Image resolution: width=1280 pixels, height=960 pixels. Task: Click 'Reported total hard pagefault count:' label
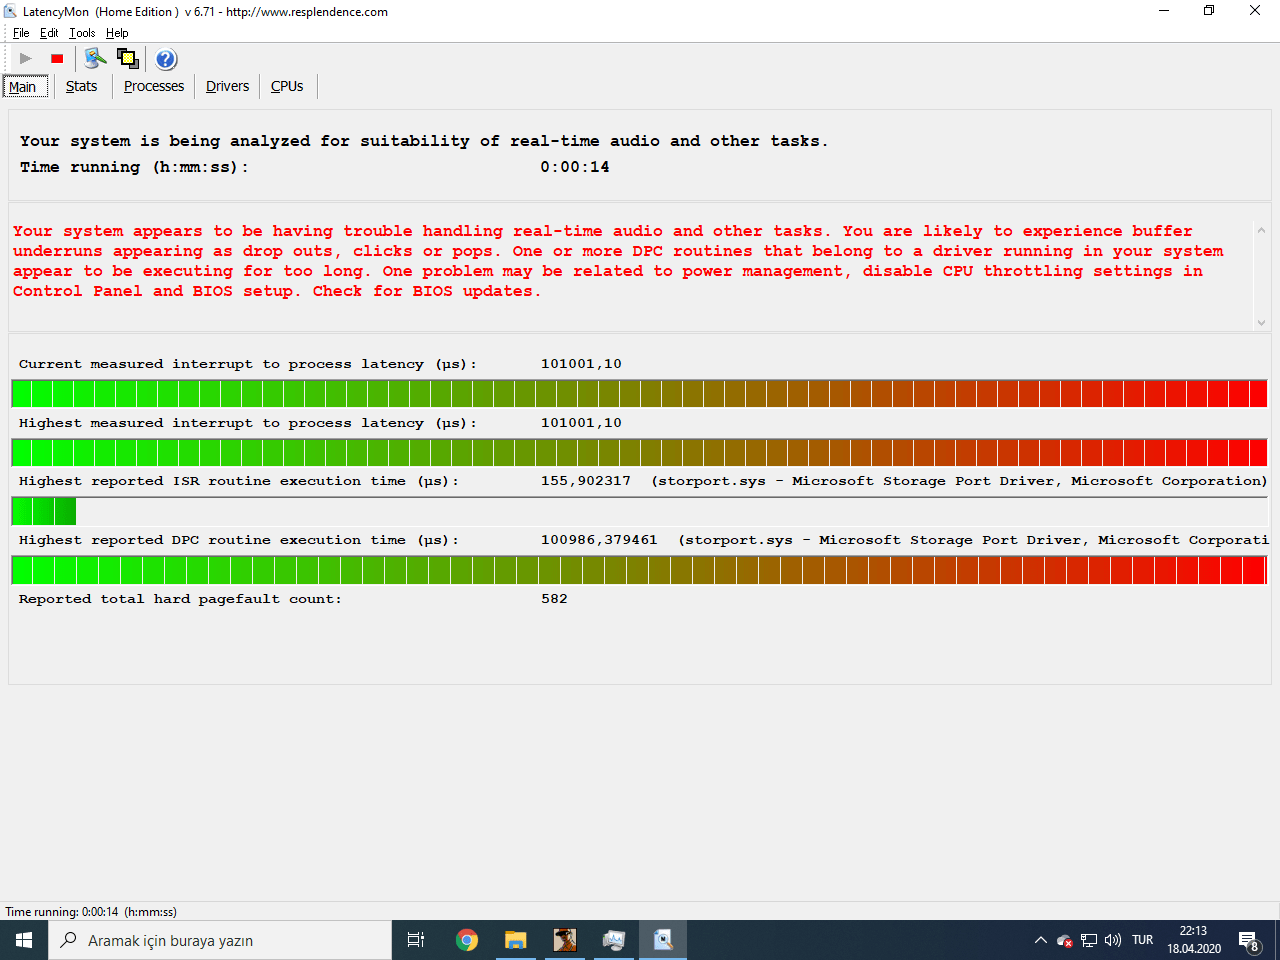click(x=180, y=599)
